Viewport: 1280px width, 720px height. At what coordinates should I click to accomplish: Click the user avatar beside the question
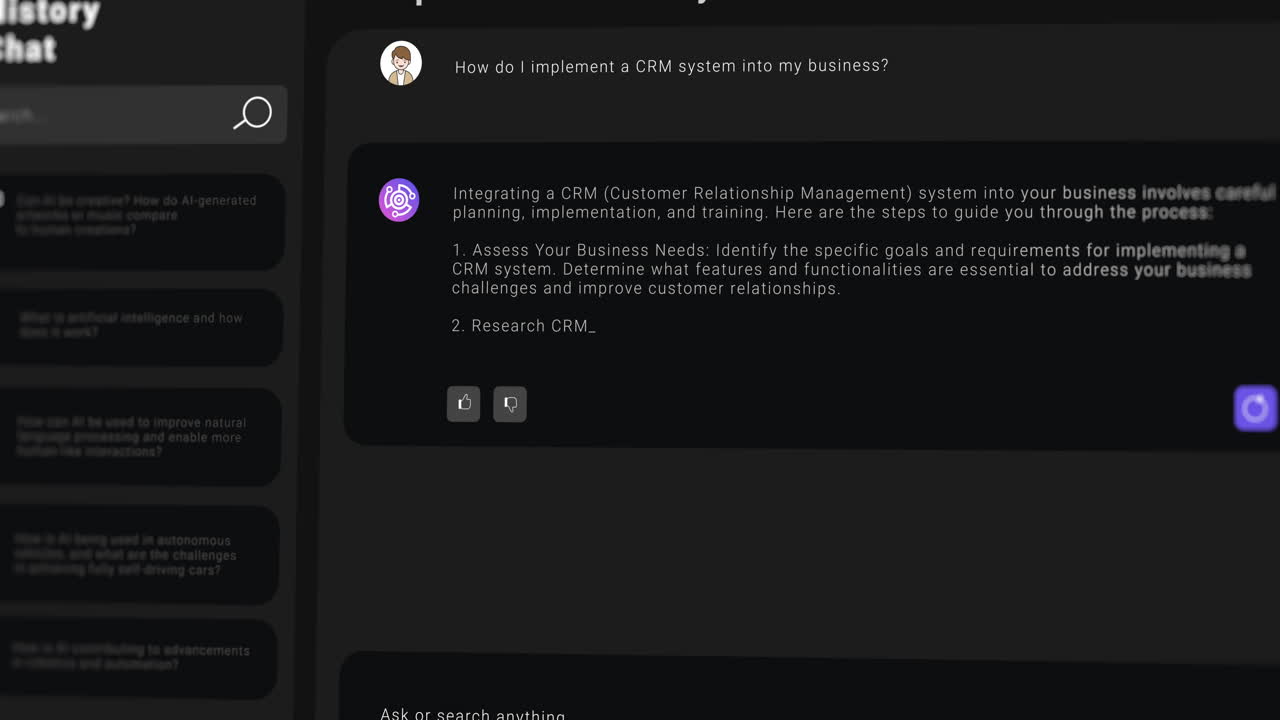pyautogui.click(x=401, y=64)
